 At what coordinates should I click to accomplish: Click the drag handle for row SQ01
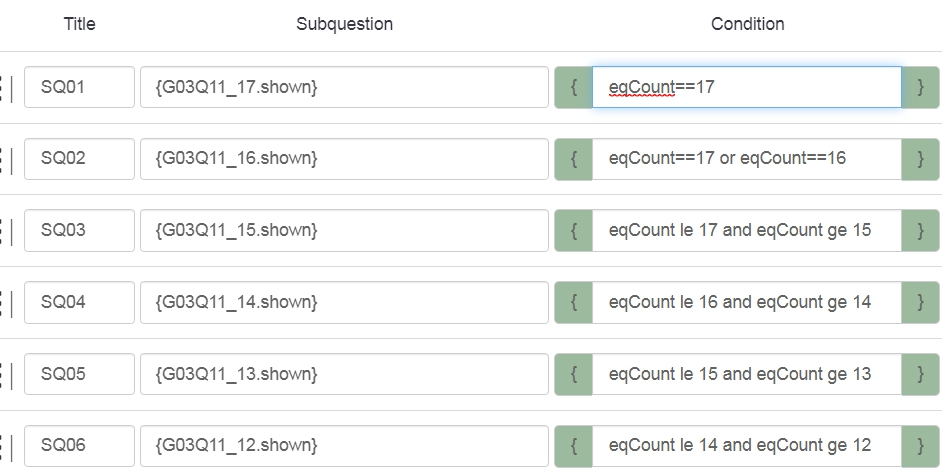coord(5,87)
